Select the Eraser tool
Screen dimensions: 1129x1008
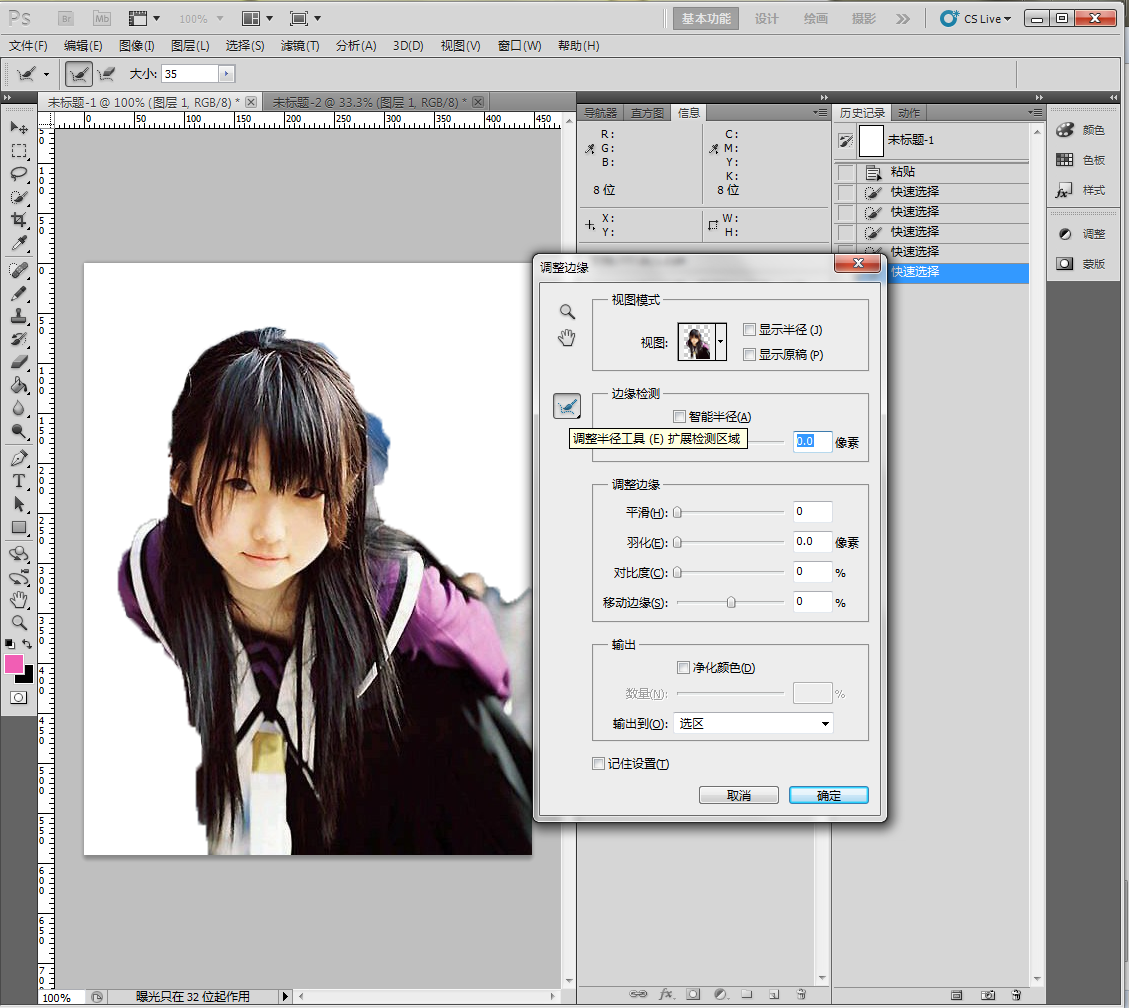click(19, 362)
